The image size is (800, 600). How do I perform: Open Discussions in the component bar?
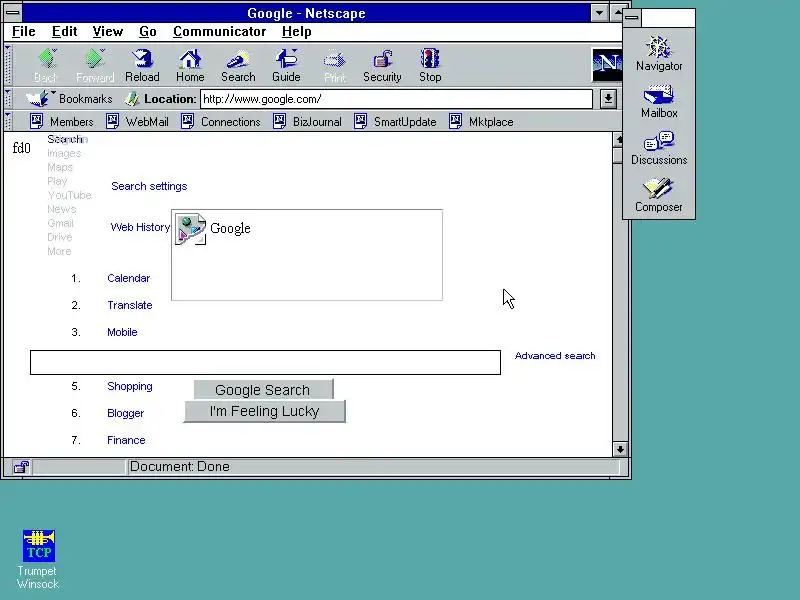(x=659, y=148)
